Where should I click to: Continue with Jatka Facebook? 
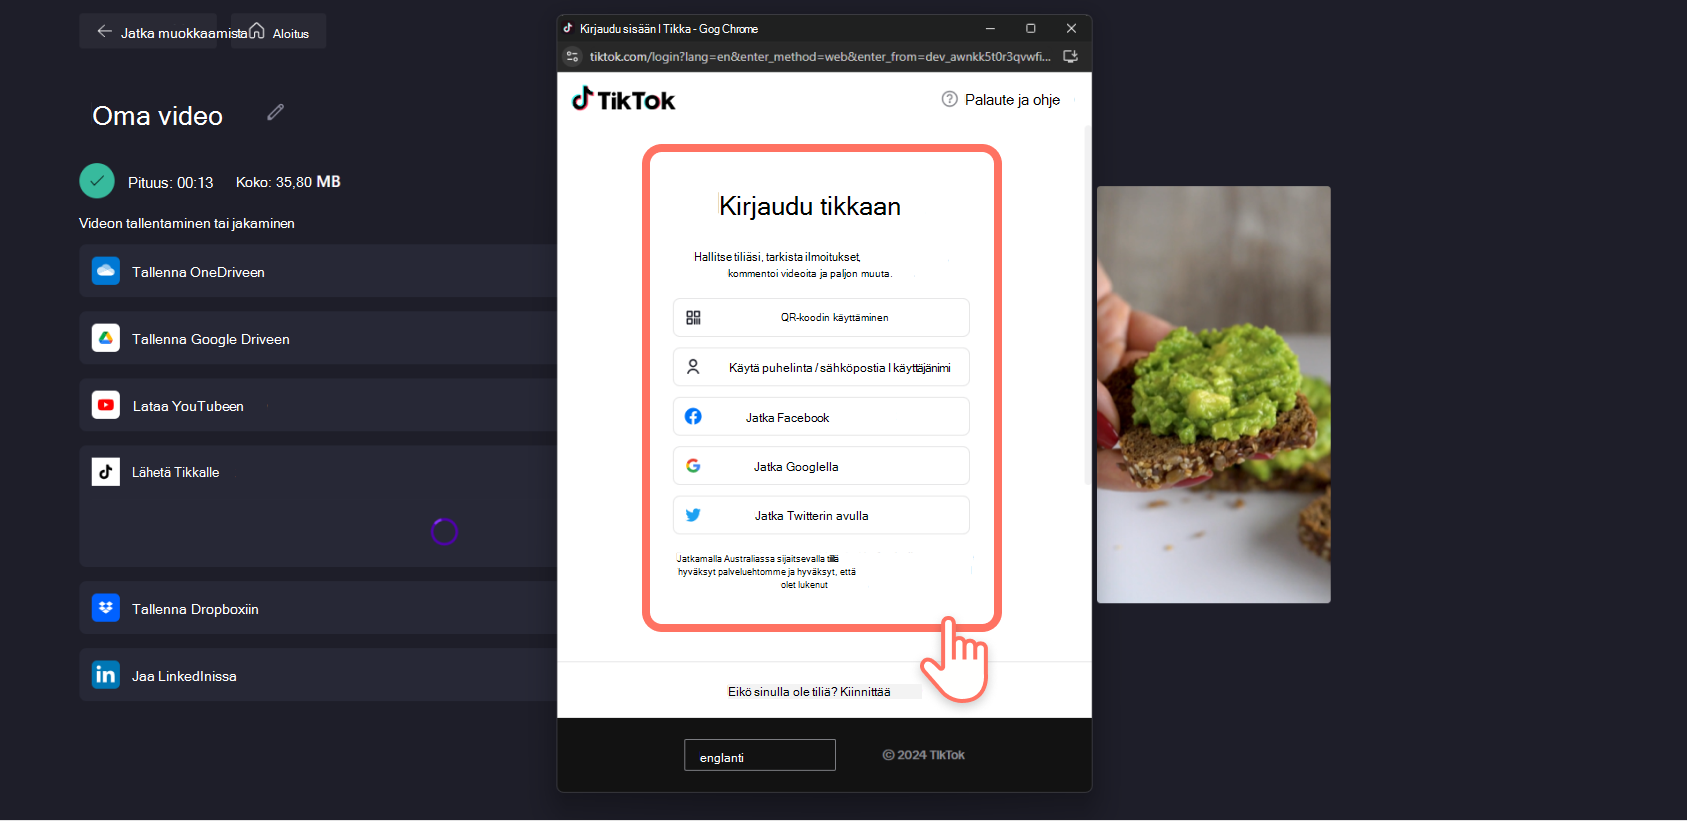[821, 416]
